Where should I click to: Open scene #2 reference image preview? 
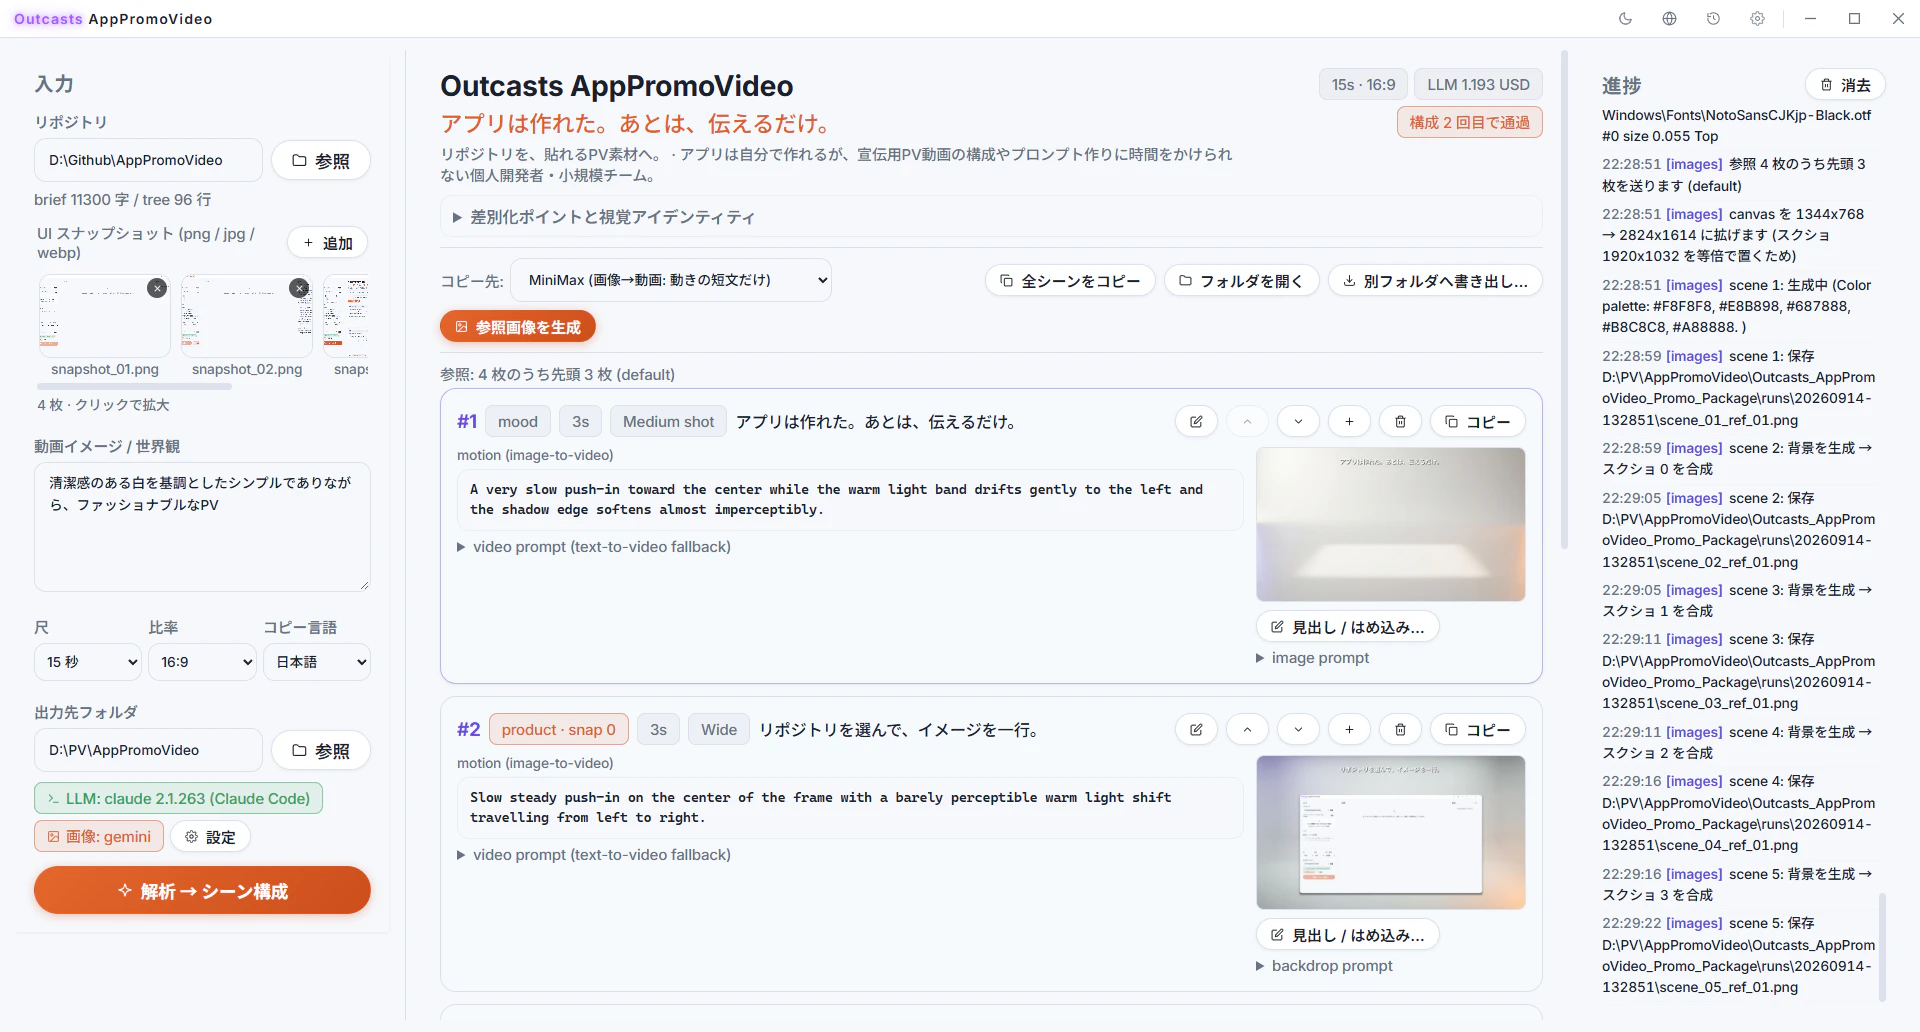pyautogui.click(x=1391, y=832)
